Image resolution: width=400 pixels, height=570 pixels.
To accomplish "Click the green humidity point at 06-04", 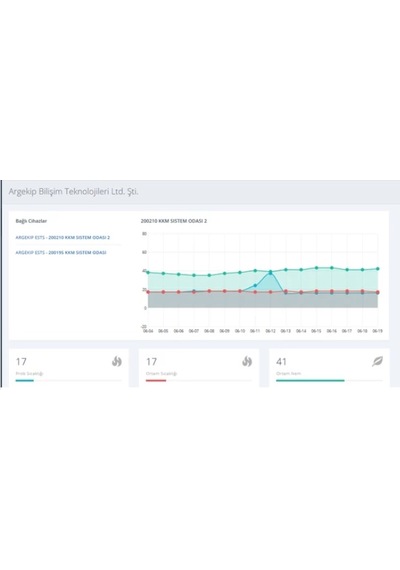I will point(148,272).
